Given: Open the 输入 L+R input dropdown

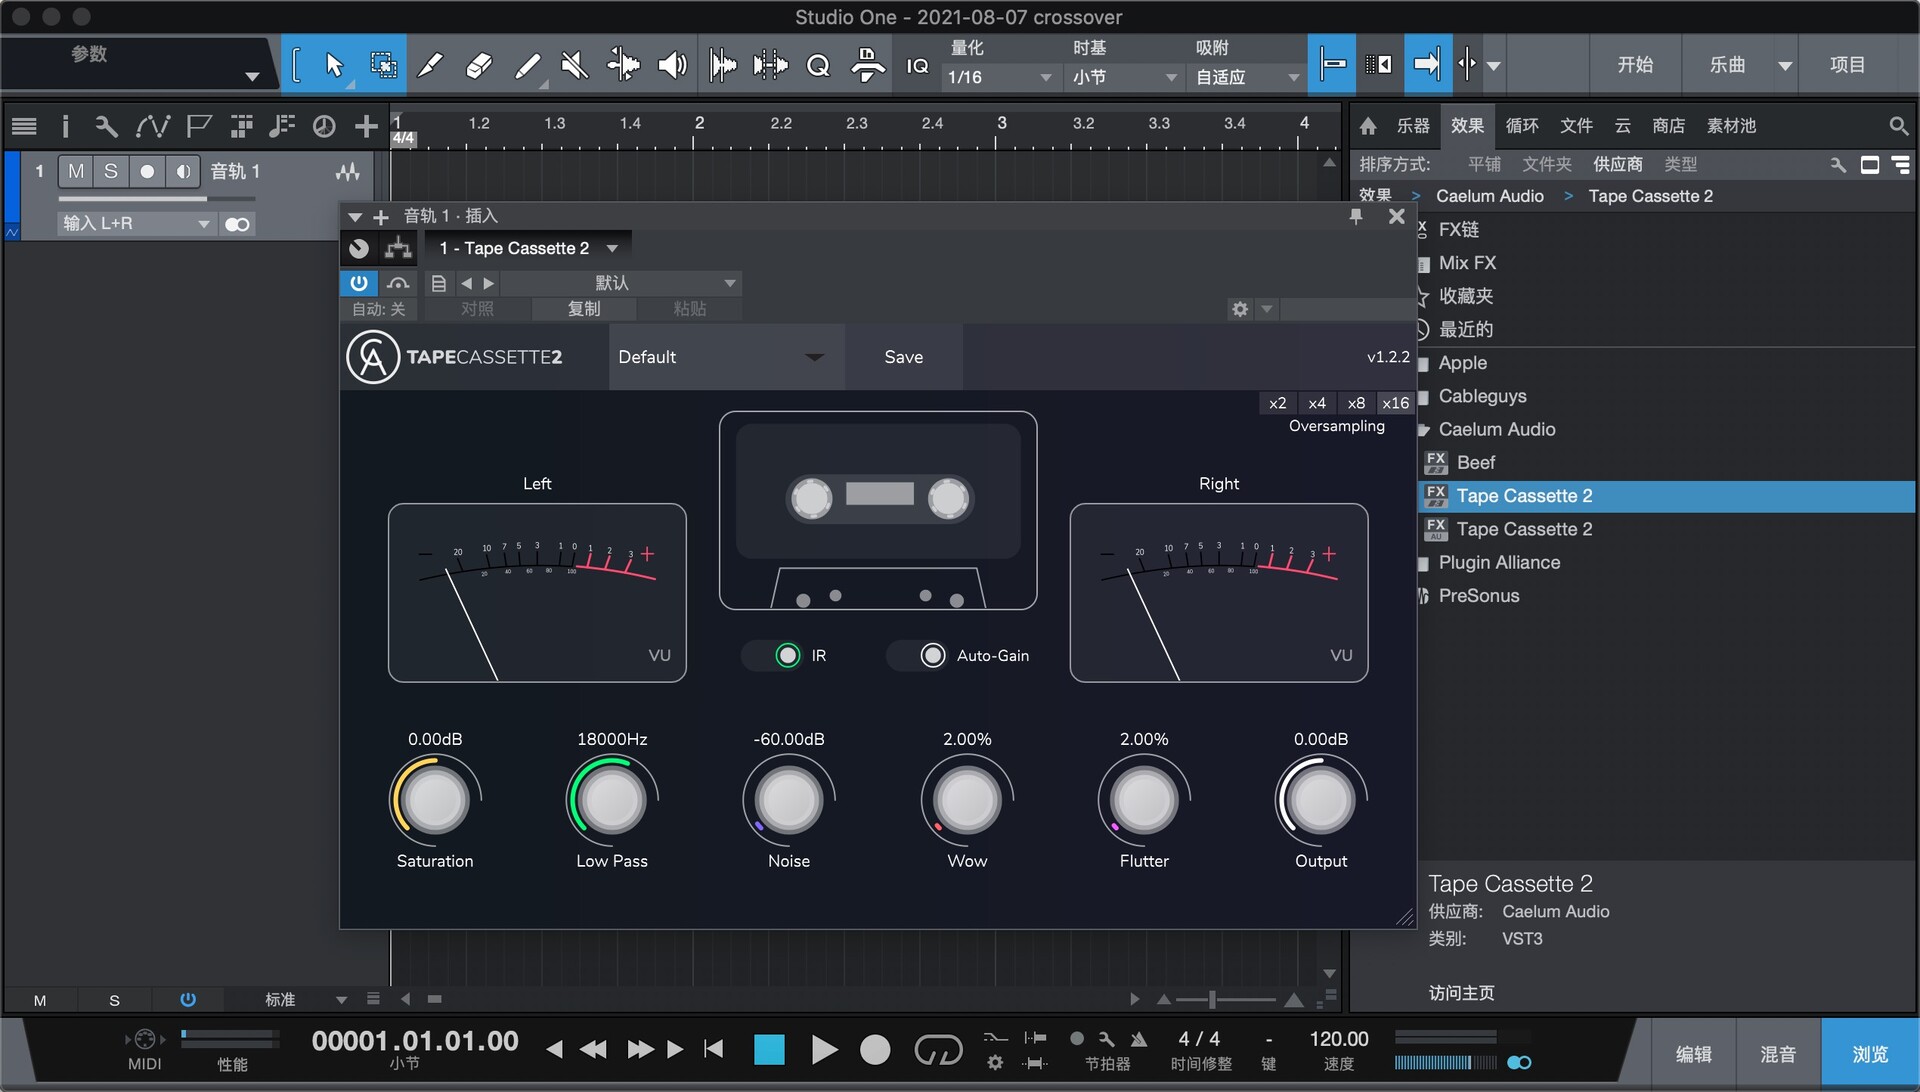Looking at the screenshot, I should pos(135,223).
